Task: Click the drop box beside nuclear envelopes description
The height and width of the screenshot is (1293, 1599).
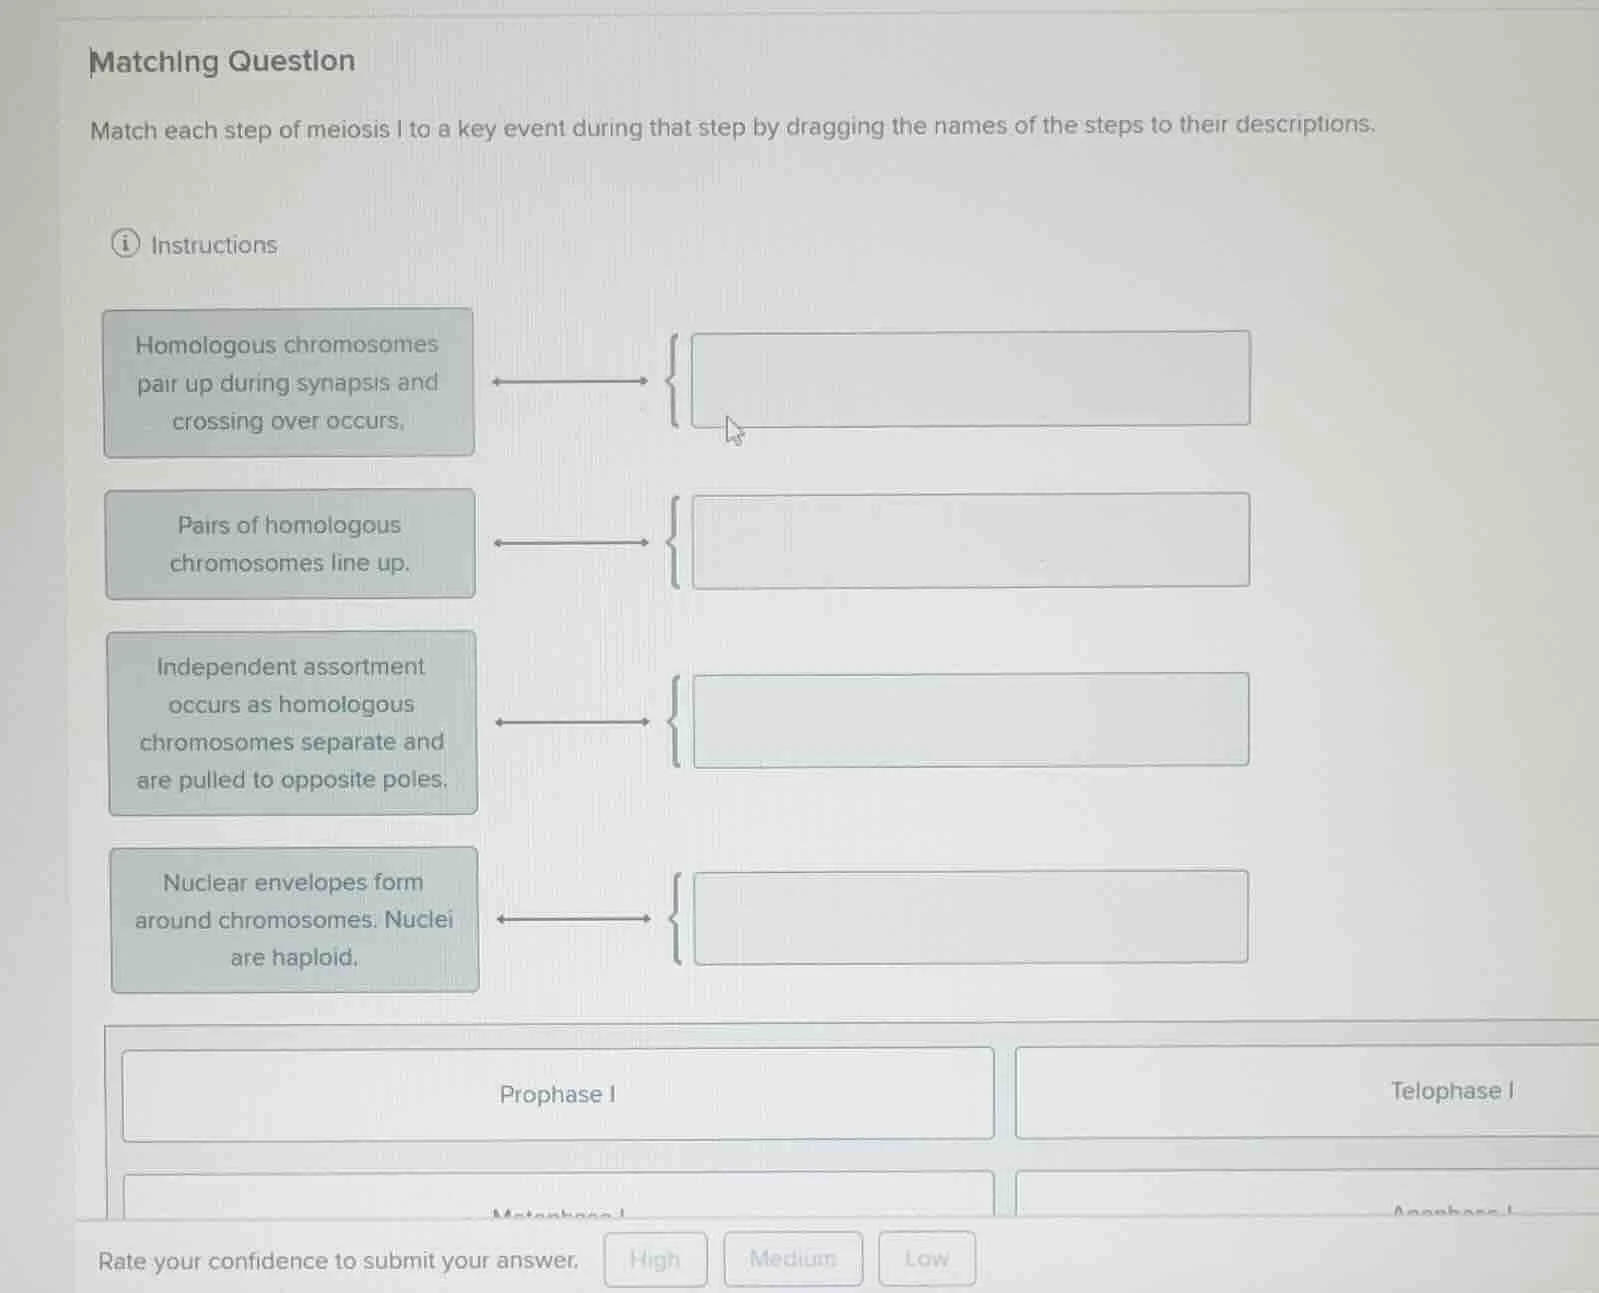Action: click(970, 917)
